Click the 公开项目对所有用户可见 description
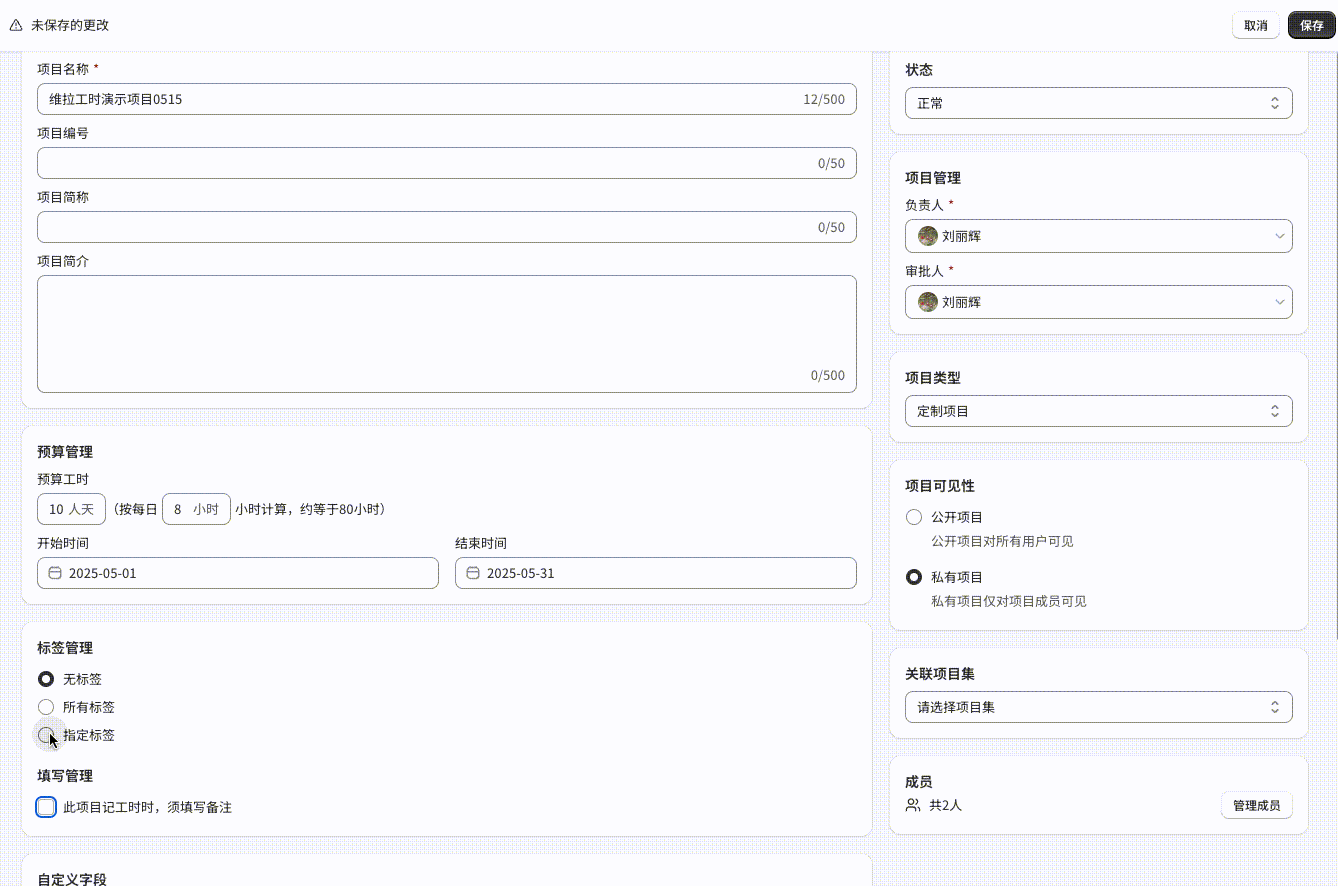The image size is (1338, 886). 1002,541
